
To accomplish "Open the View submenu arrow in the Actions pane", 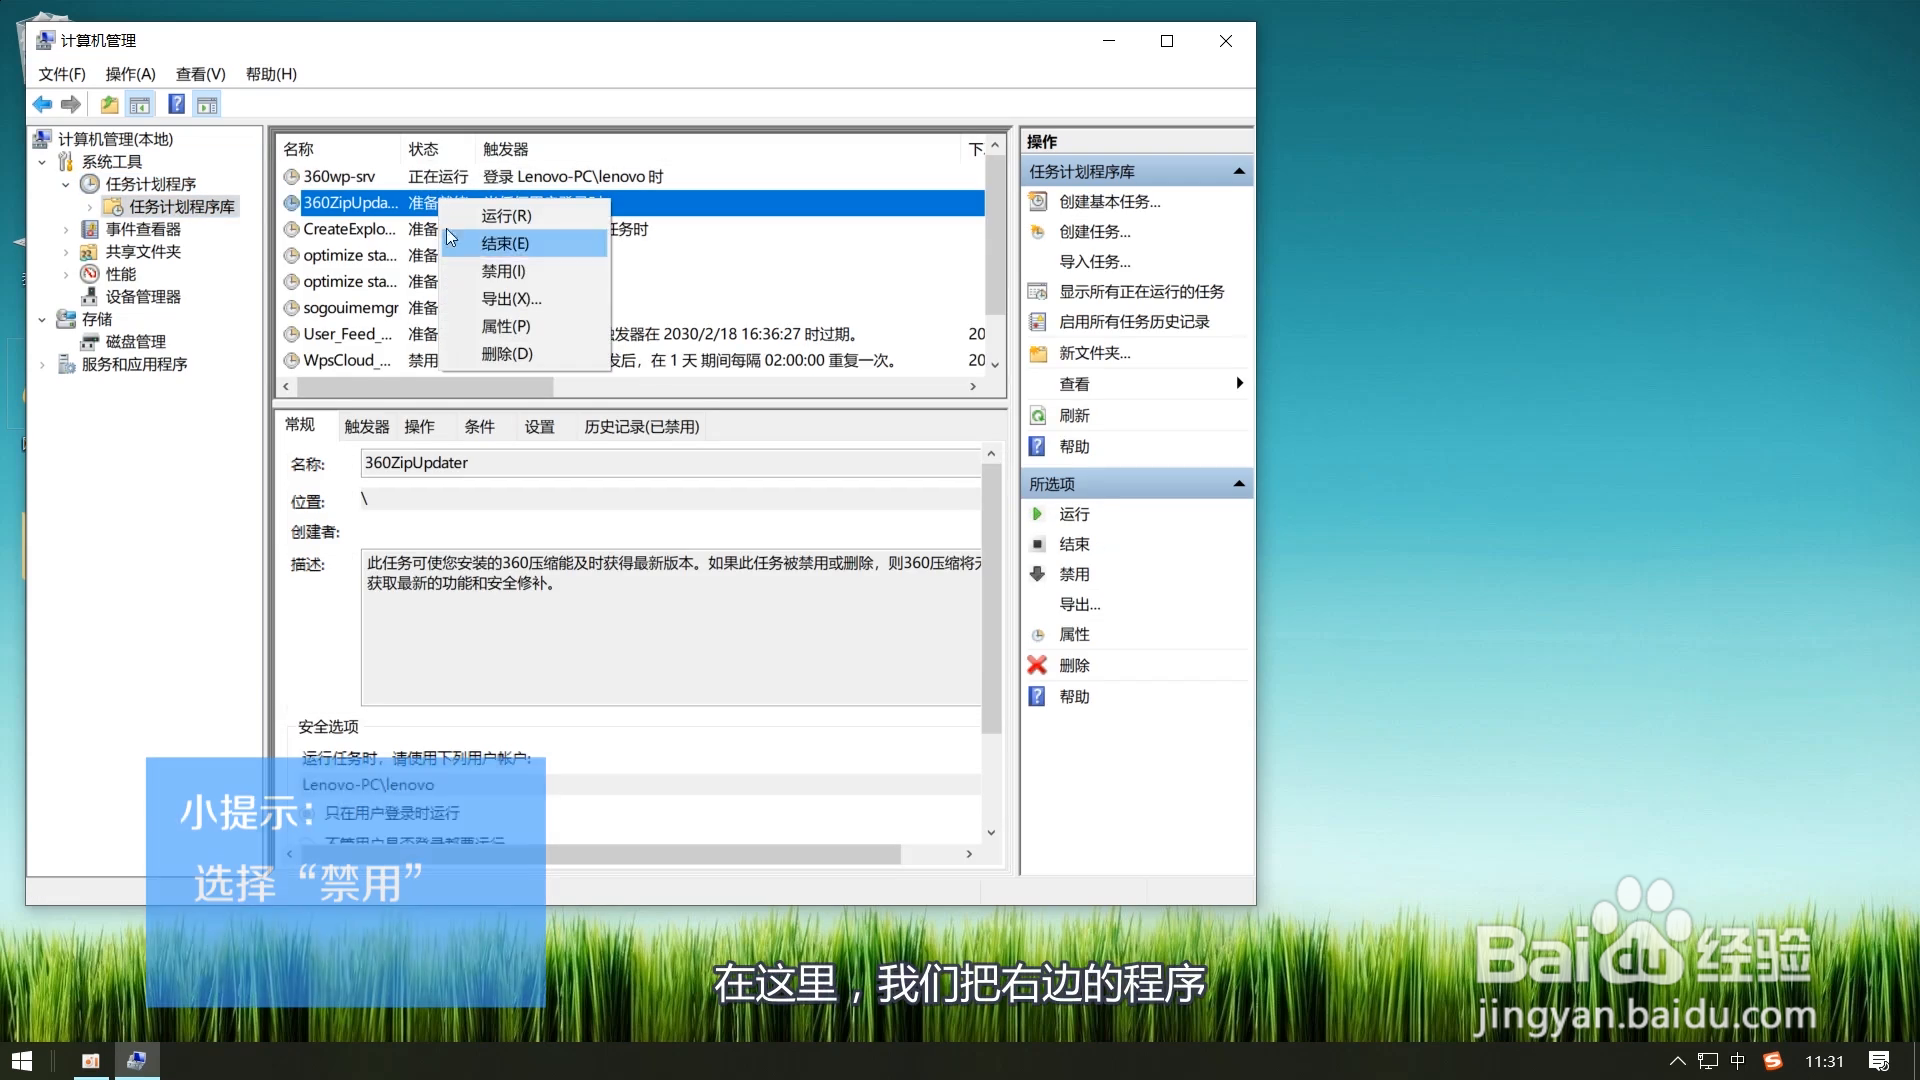I will [x=1239, y=383].
